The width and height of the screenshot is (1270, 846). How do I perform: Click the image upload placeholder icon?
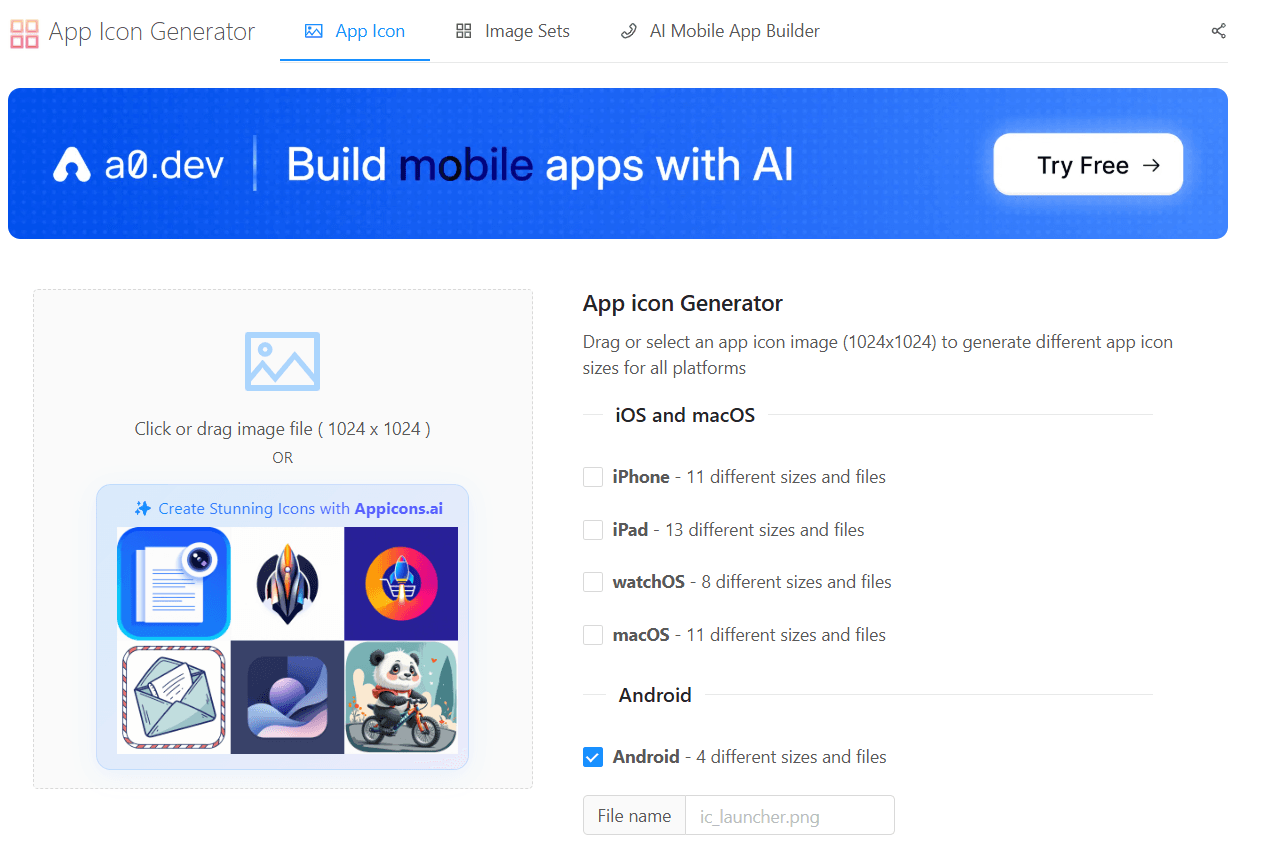(282, 361)
